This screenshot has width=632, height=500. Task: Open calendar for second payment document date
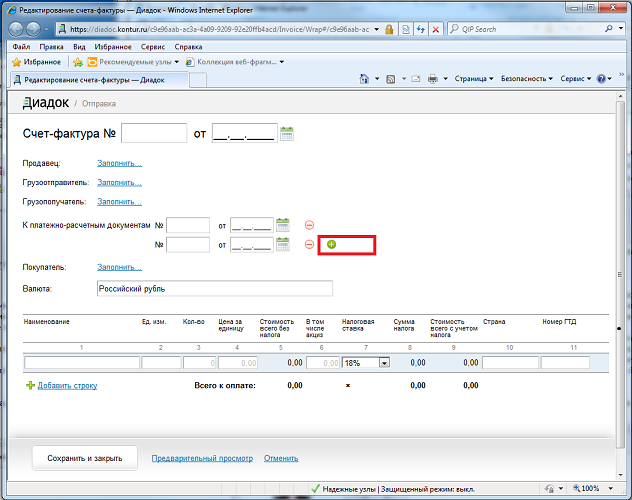click(x=283, y=244)
